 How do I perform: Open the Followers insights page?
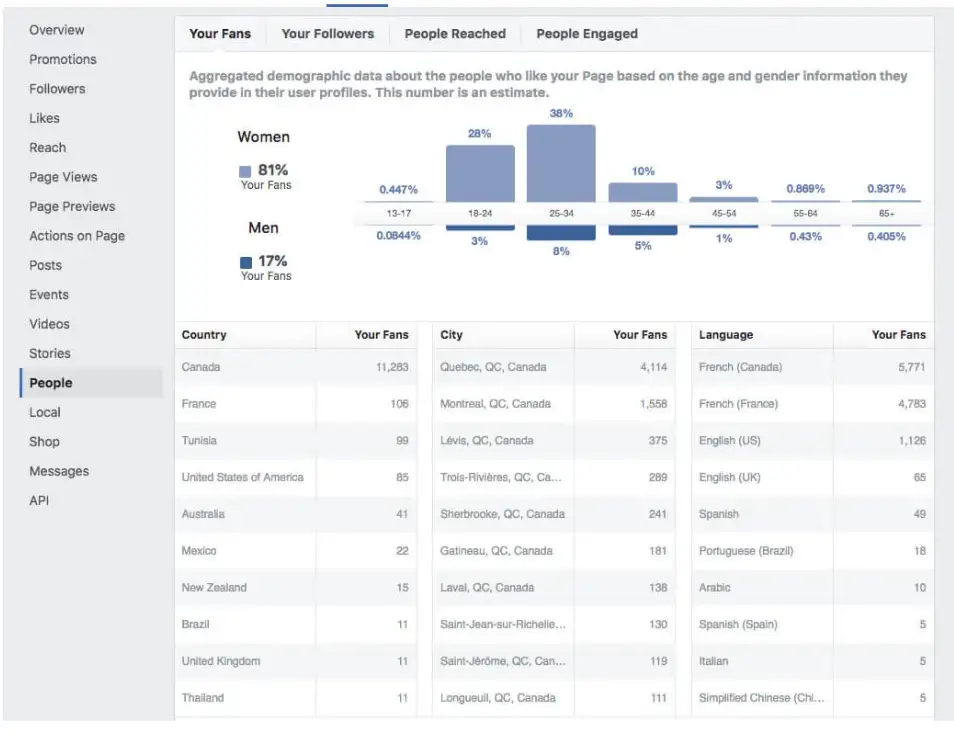[58, 88]
